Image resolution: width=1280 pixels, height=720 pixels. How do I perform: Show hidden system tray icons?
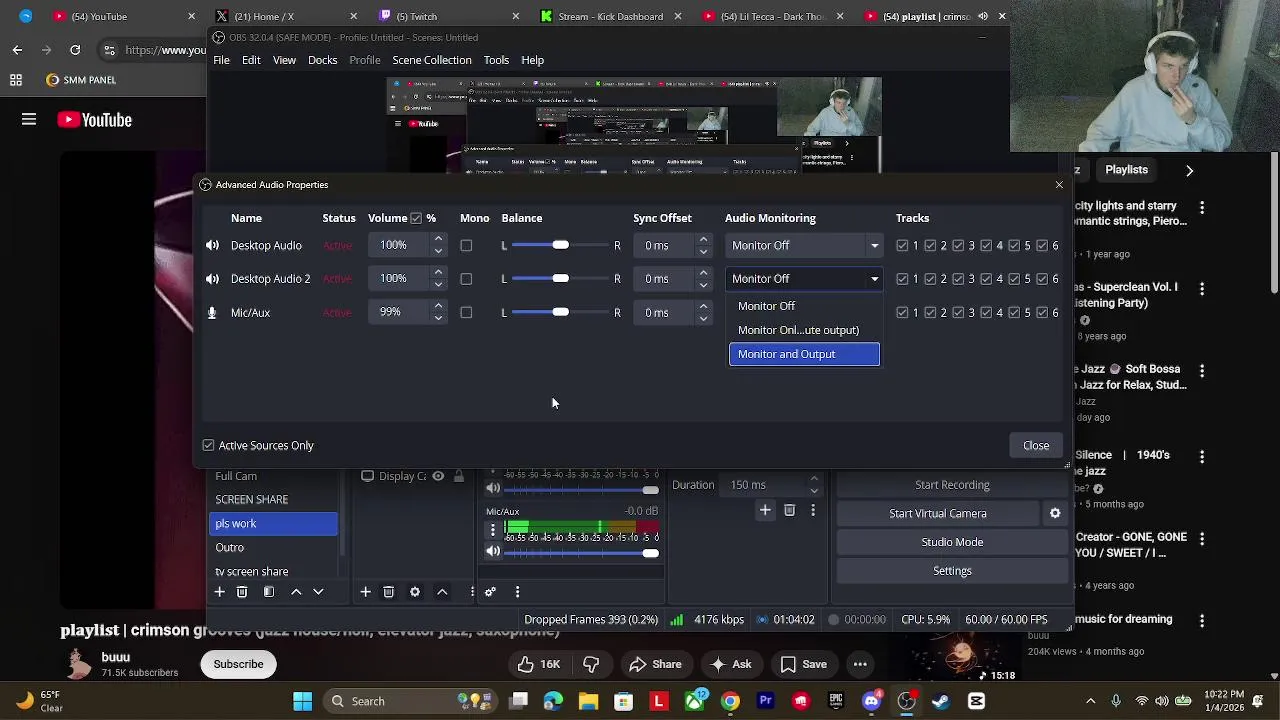click(1090, 701)
